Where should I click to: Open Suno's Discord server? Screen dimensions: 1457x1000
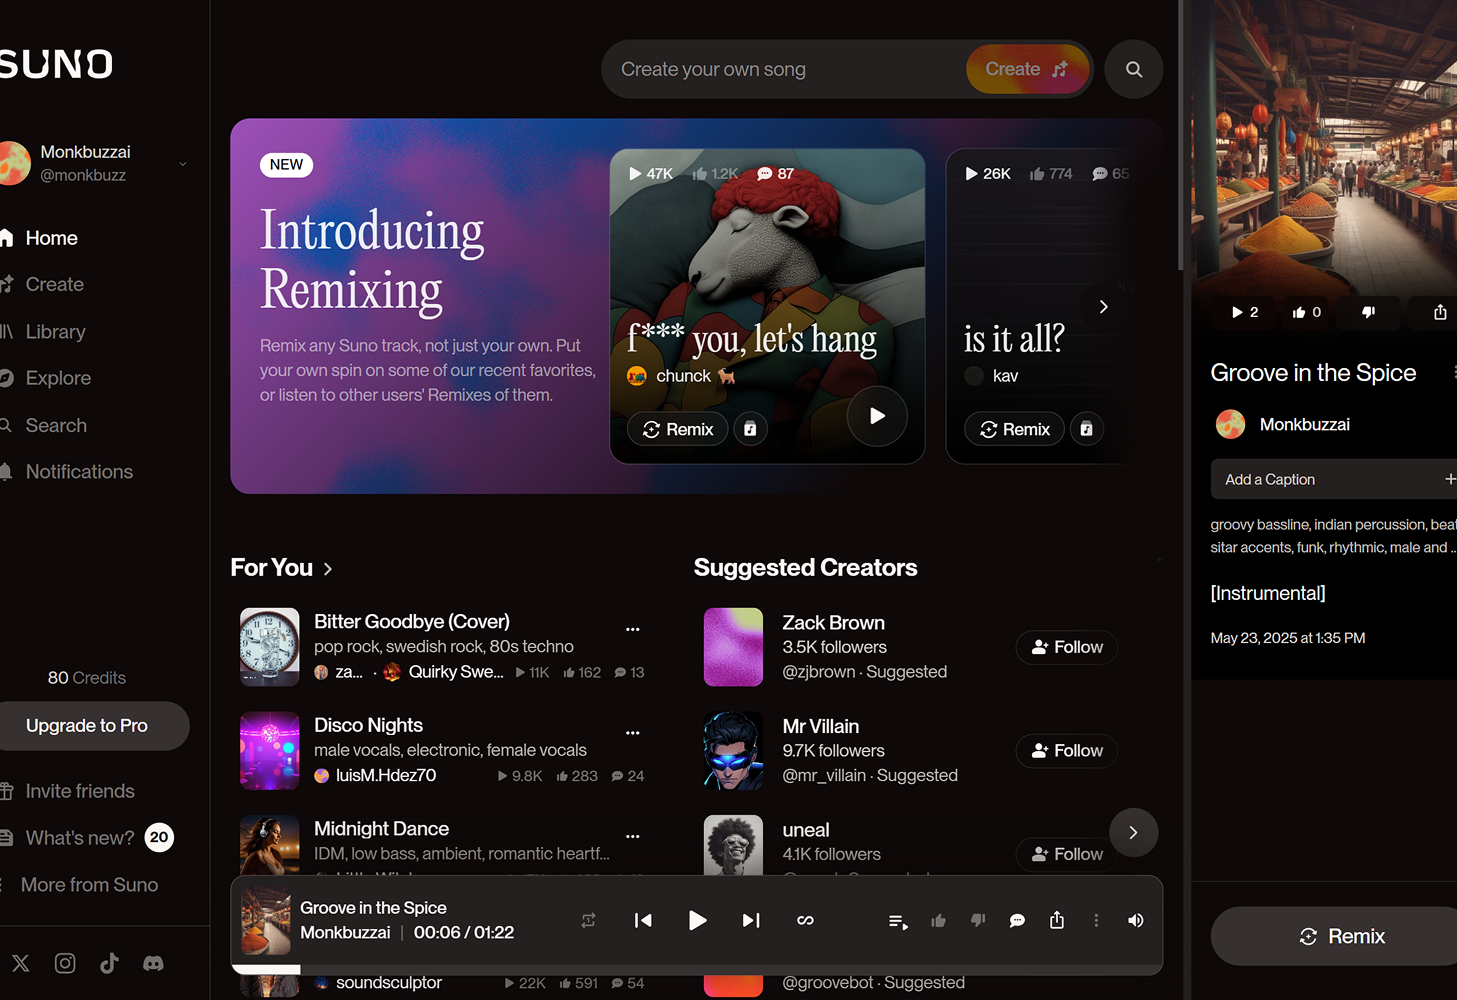(x=153, y=963)
